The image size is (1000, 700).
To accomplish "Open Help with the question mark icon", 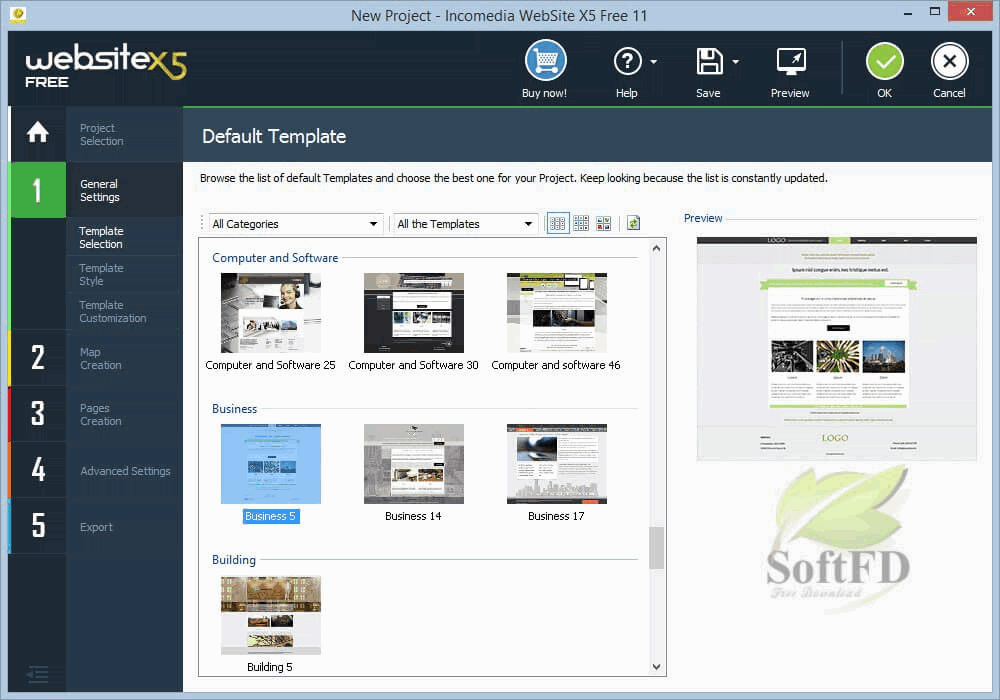I will [627, 61].
